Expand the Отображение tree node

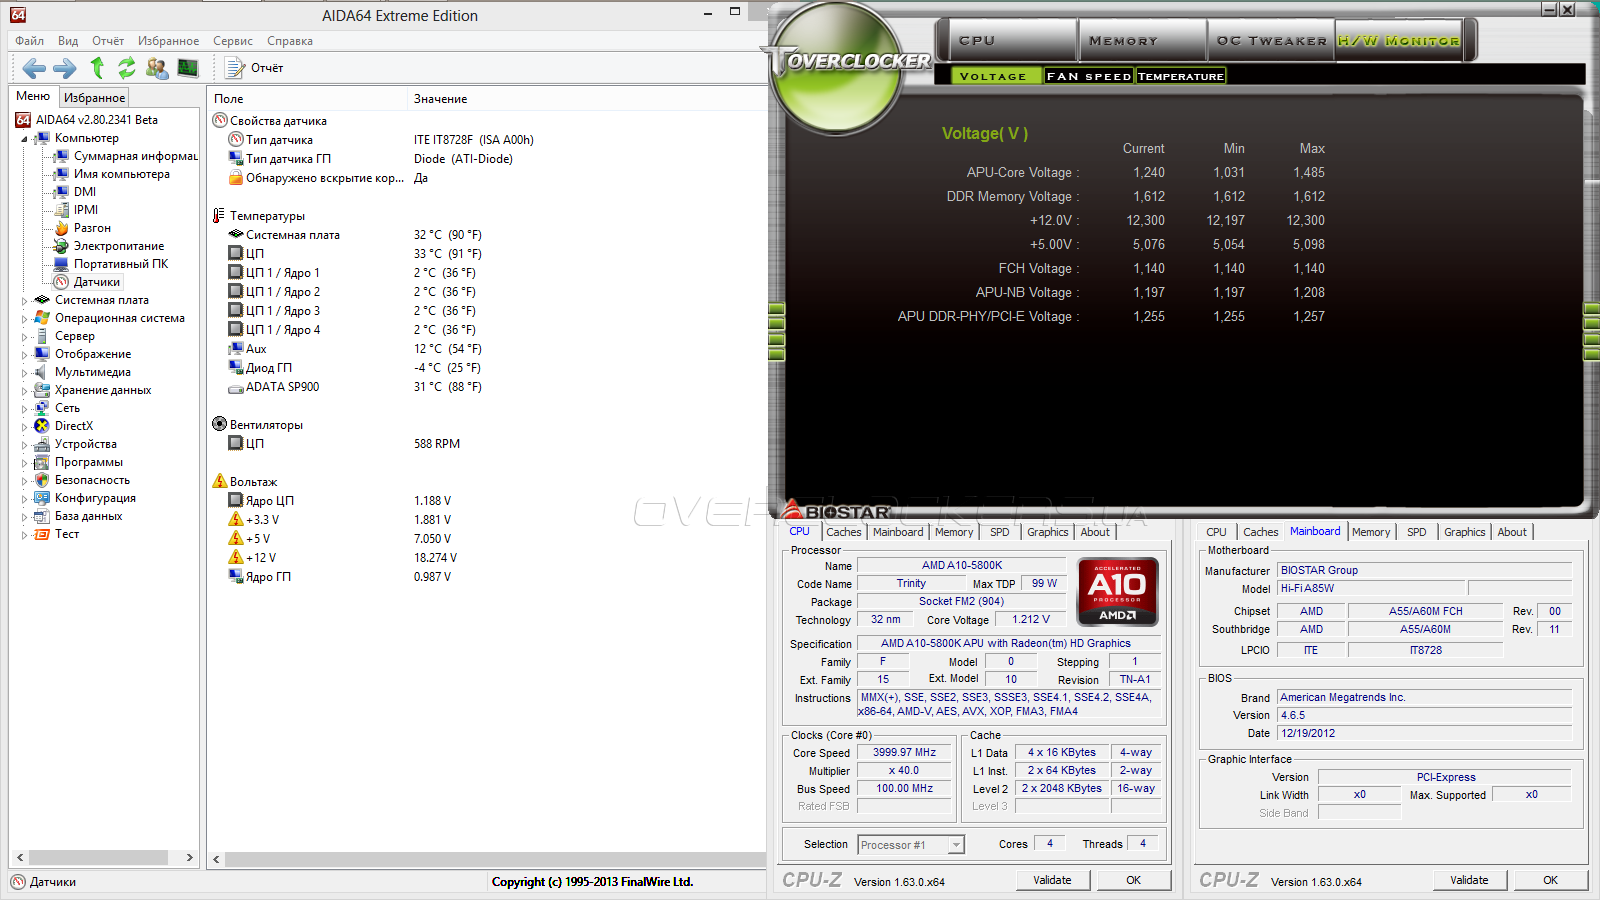point(25,354)
